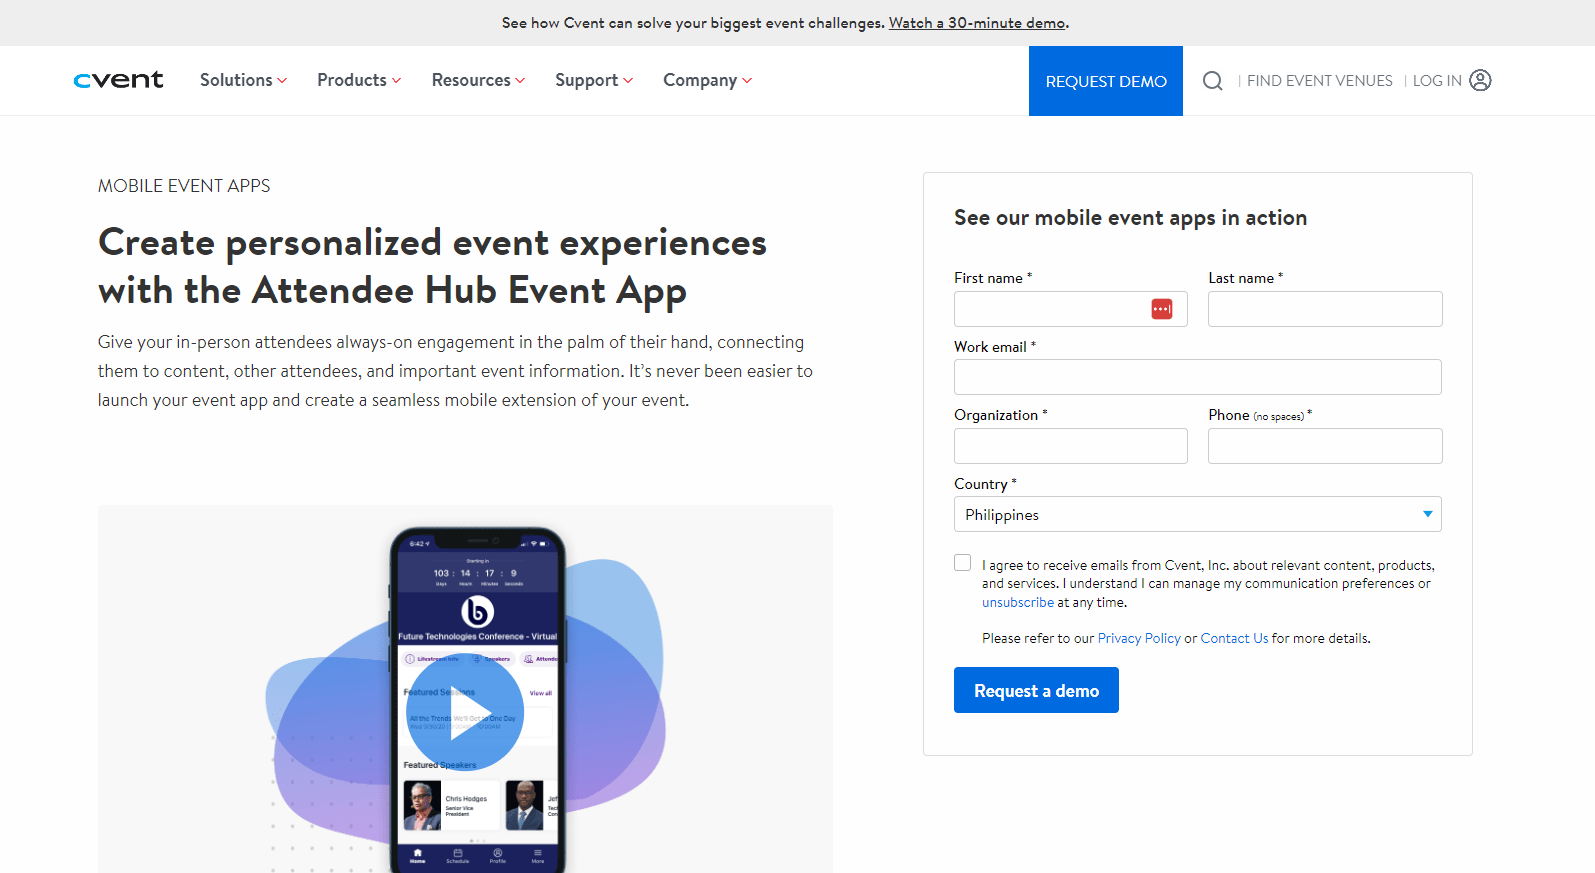
Task: Tap the More icon in phone mockup
Action: [x=538, y=855]
